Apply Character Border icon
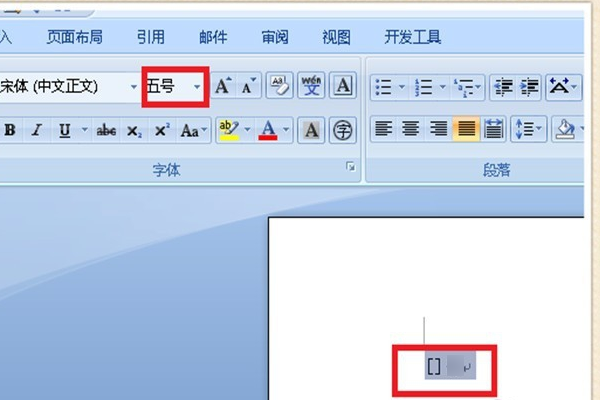Viewport: 600px width, 400px height. click(x=343, y=85)
